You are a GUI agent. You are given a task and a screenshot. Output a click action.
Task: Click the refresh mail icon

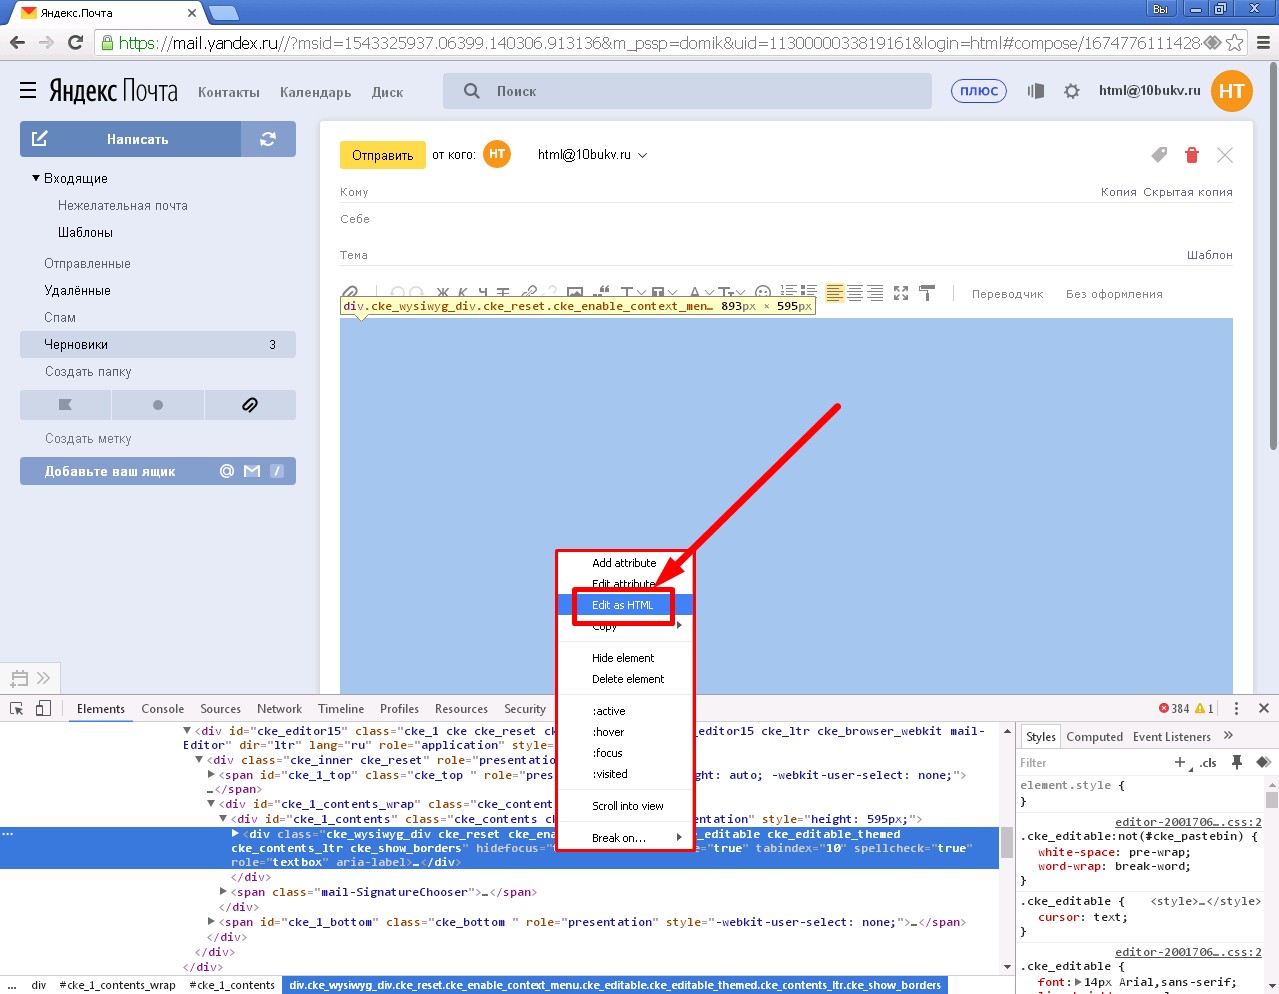268,139
